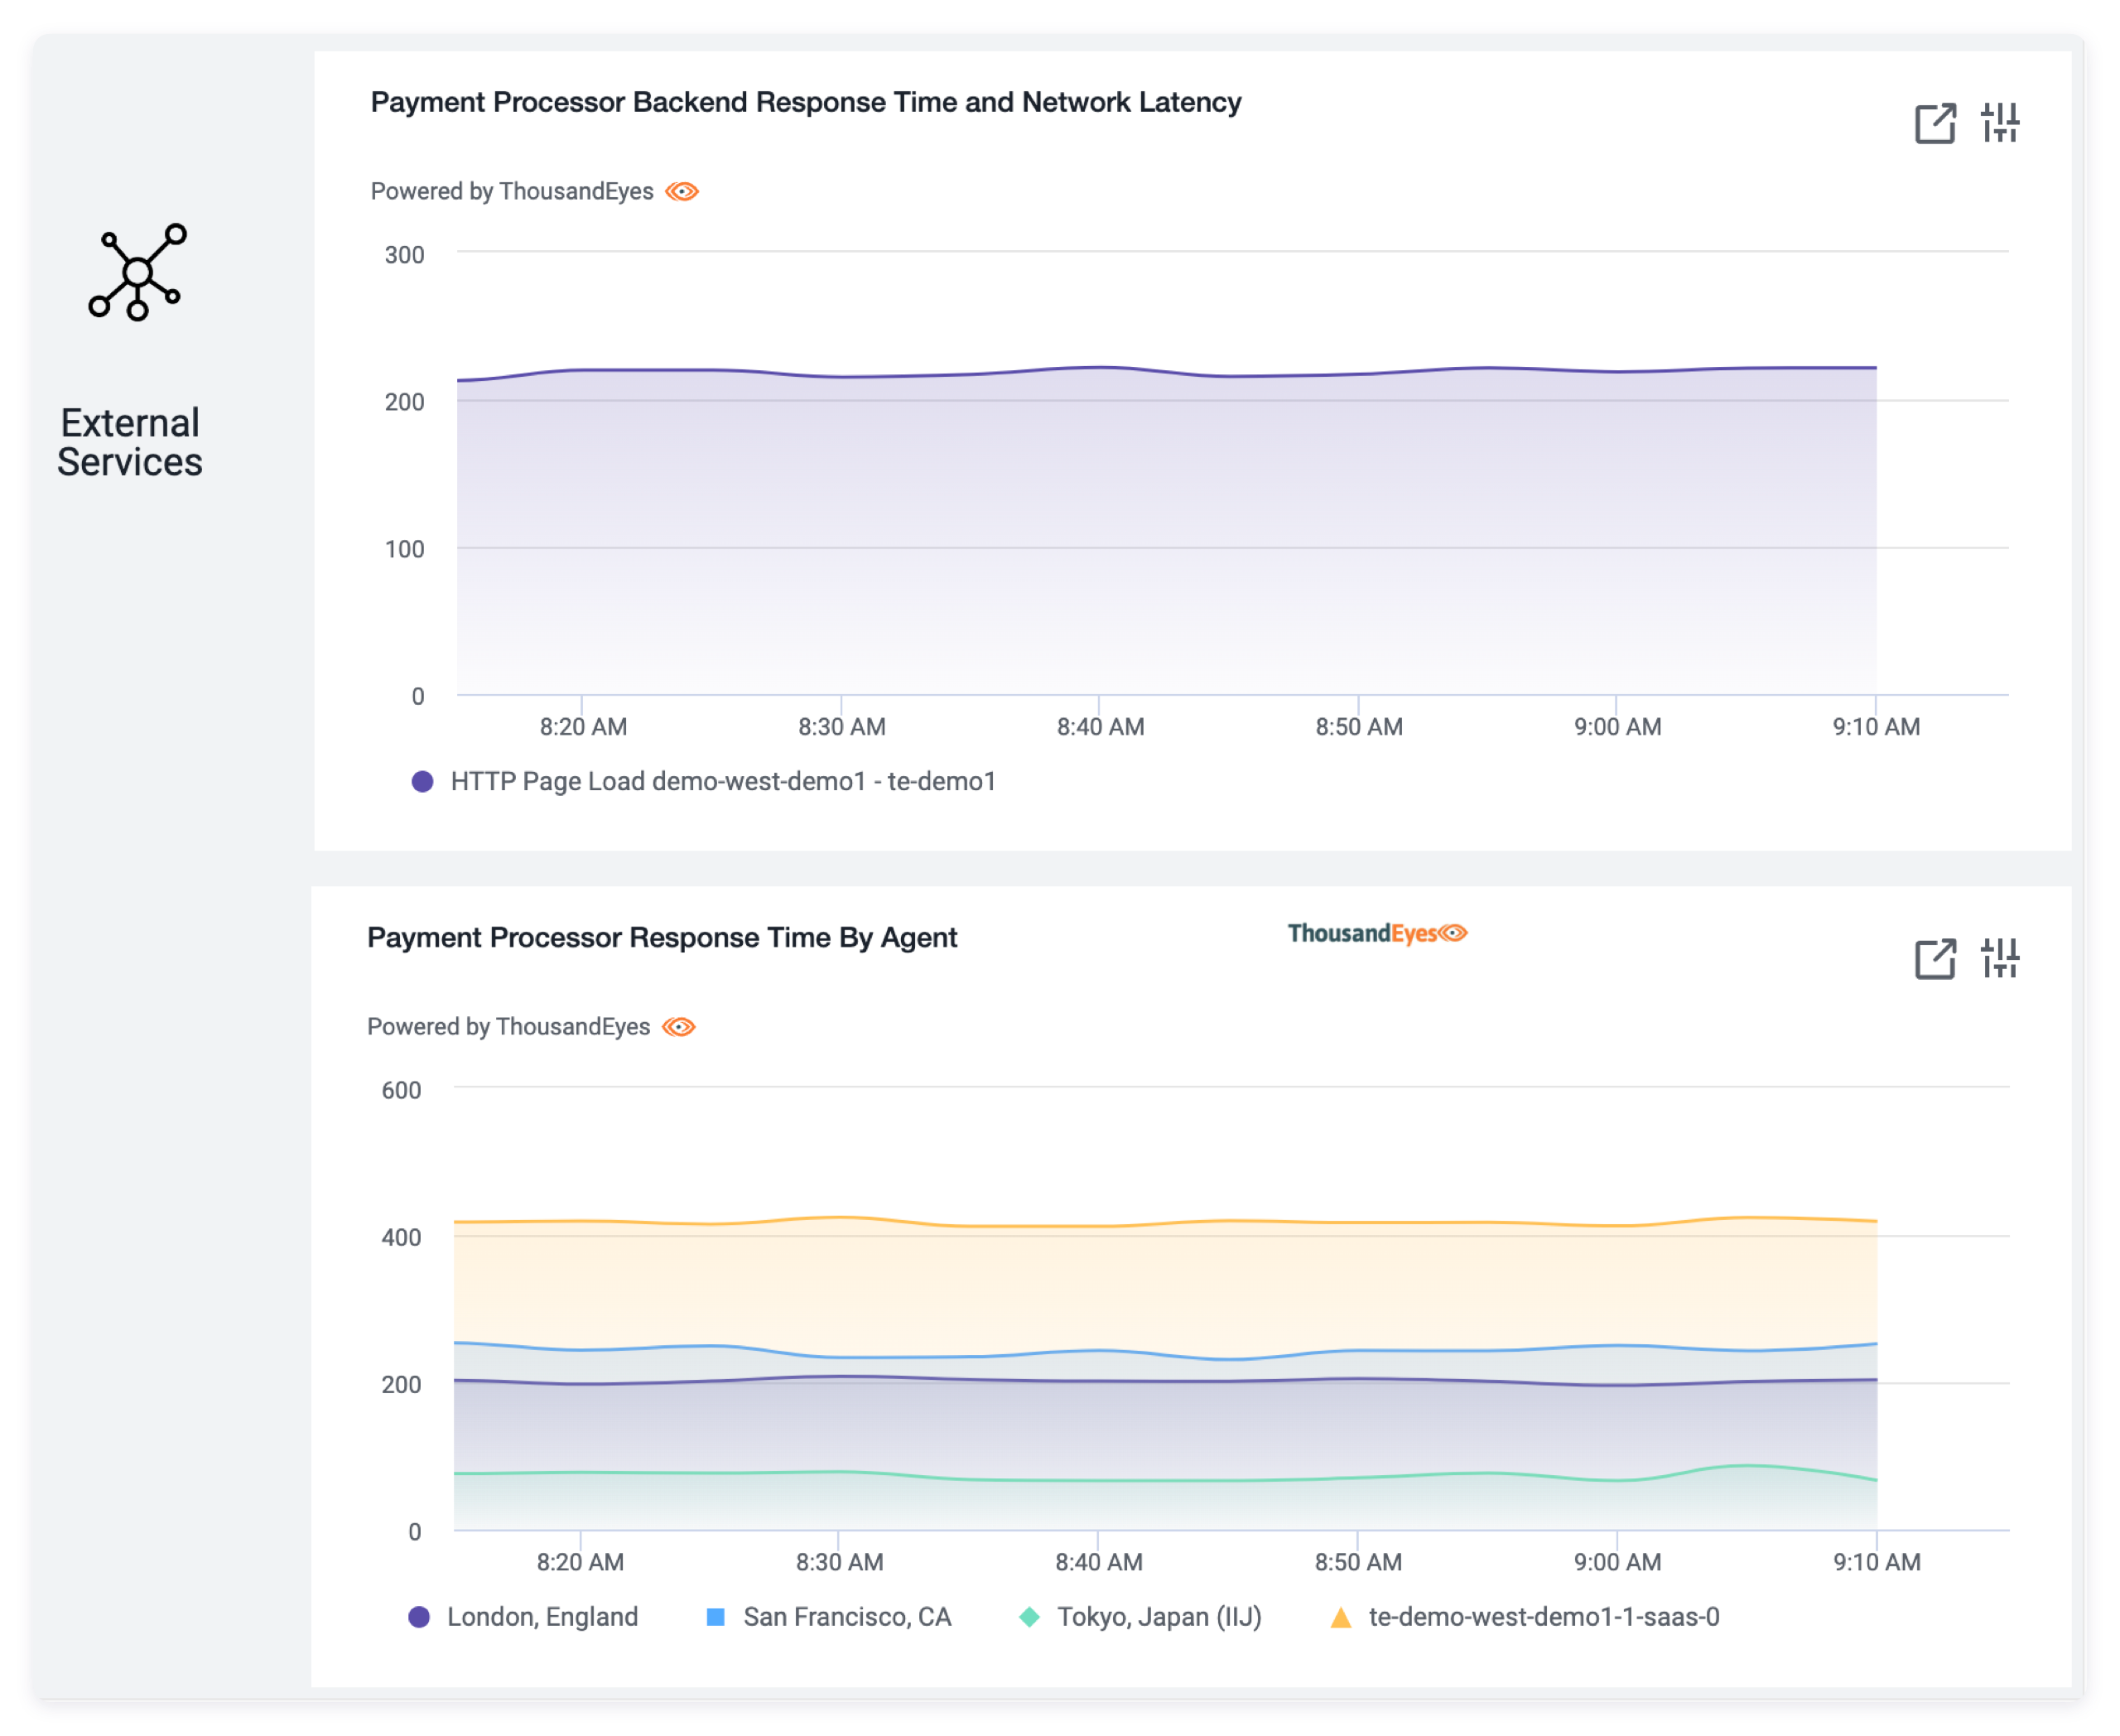
Task: Click 600 y-axis label on bottom chart
Action: click(401, 1090)
